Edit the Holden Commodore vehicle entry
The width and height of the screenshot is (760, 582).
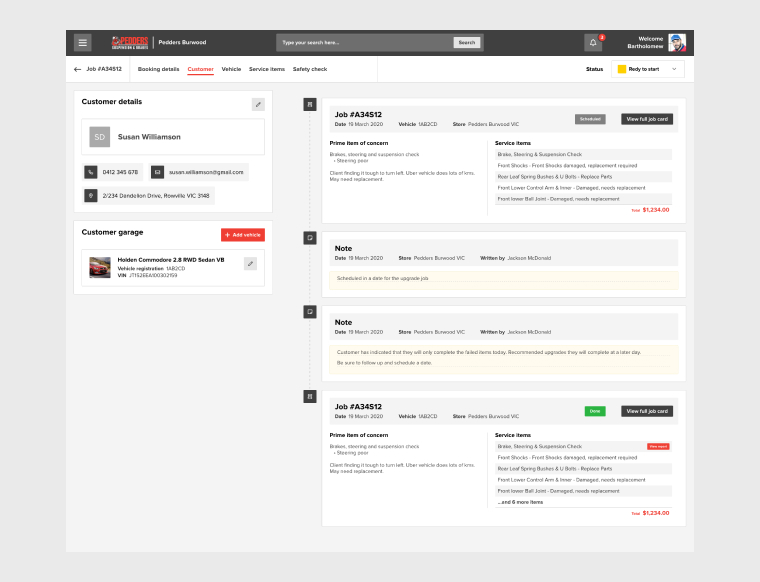[x=250, y=263]
